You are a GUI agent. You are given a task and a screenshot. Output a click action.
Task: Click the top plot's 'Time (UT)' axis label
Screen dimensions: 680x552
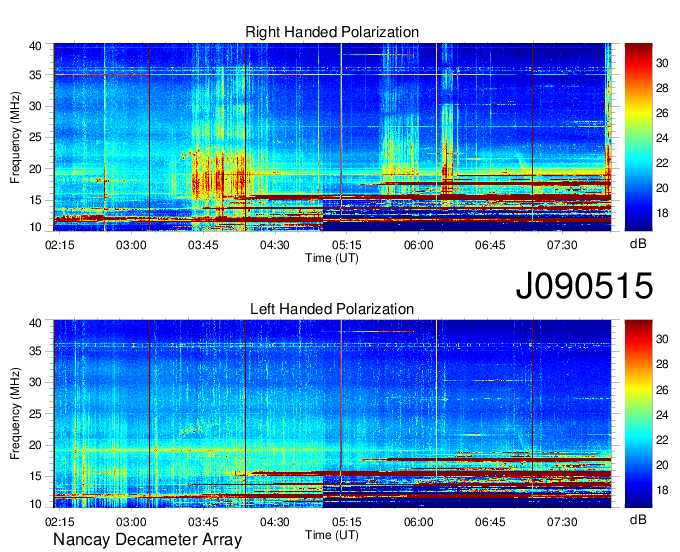coord(332,258)
